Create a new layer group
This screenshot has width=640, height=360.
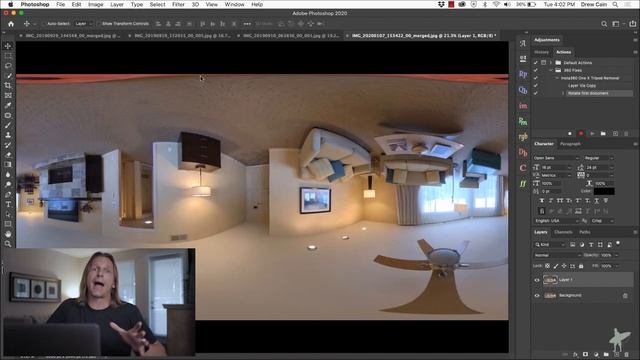tap(606, 355)
